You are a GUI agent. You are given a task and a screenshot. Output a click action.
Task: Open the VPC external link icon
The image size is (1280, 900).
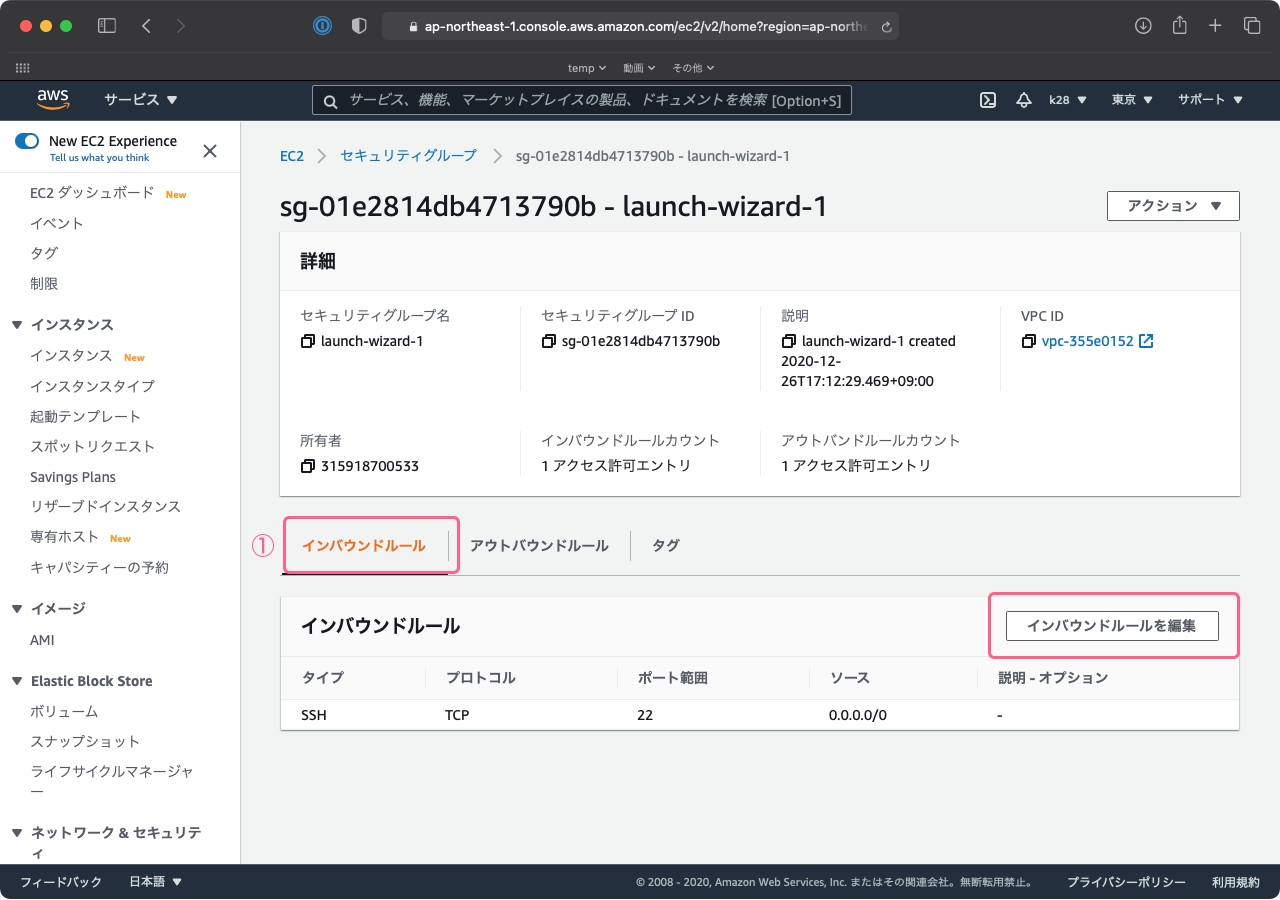(x=1147, y=341)
